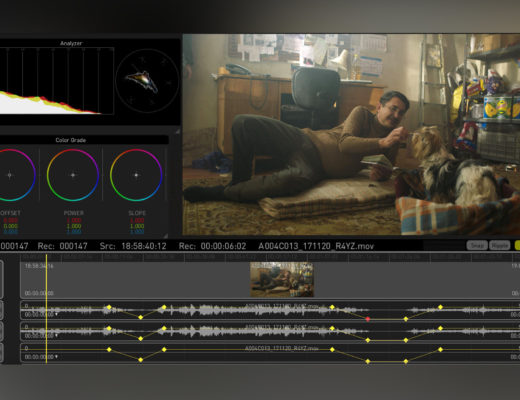Screen dimensions: 520x400
Task: Enable the Snap button
Action: click(477, 245)
